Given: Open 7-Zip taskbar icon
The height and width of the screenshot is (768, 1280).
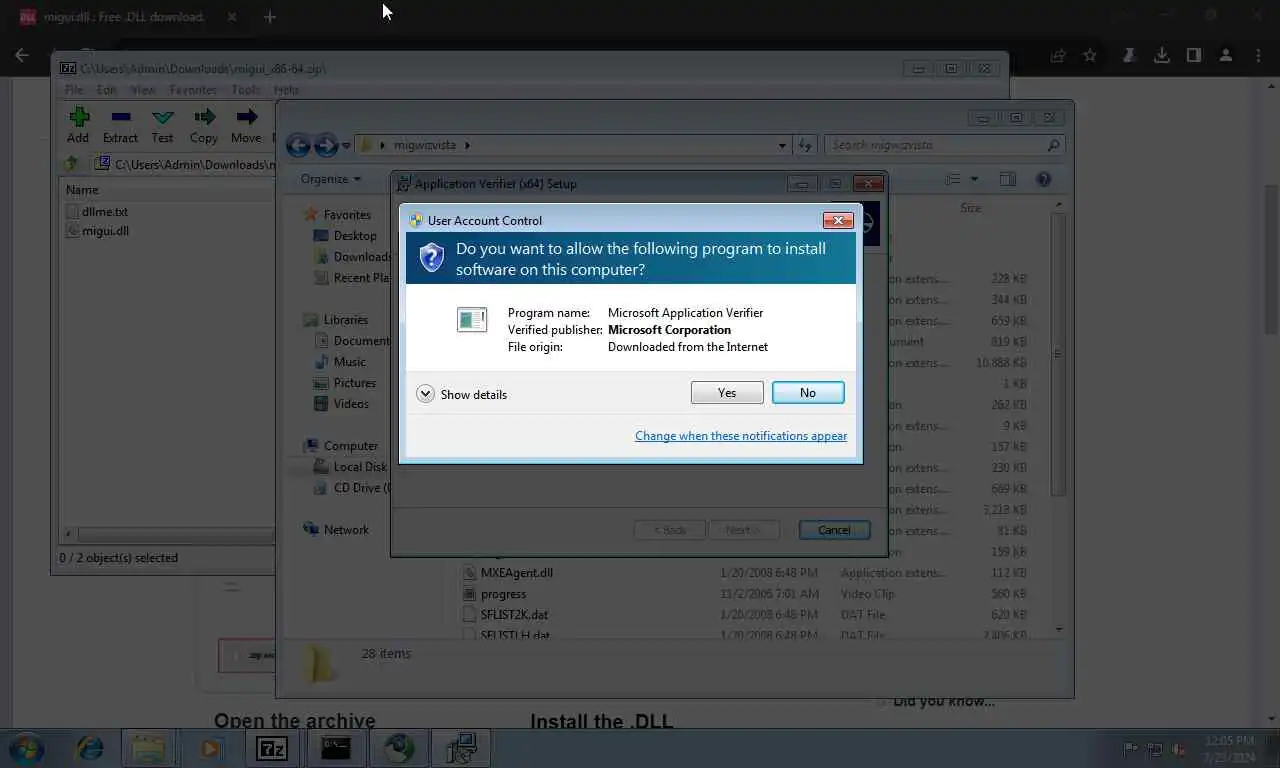Looking at the screenshot, I should [x=273, y=748].
